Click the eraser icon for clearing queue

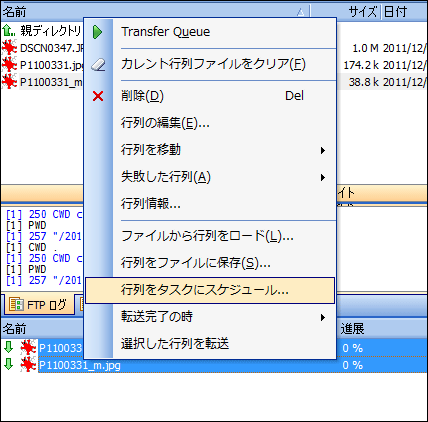(x=98, y=65)
